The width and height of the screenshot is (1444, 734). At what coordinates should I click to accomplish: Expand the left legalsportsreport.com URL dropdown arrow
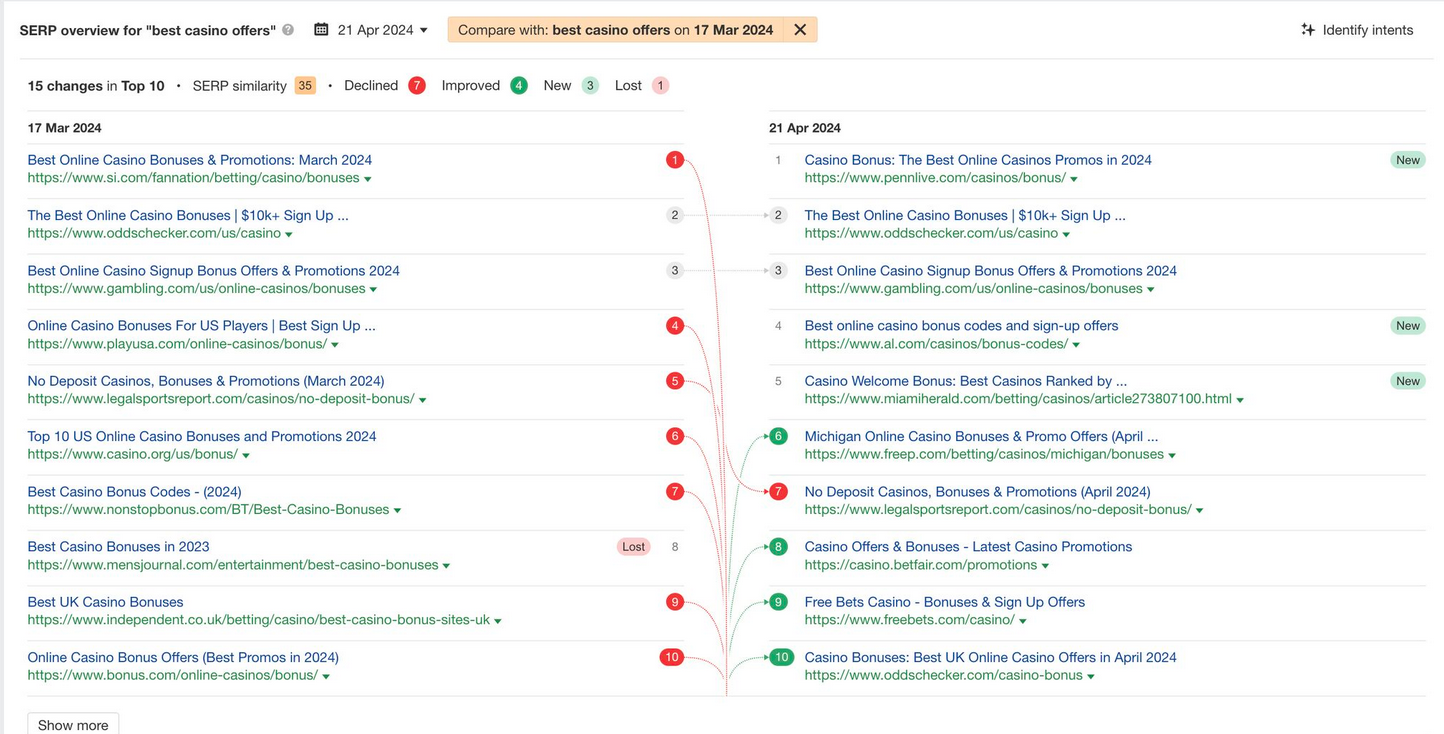tap(422, 400)
